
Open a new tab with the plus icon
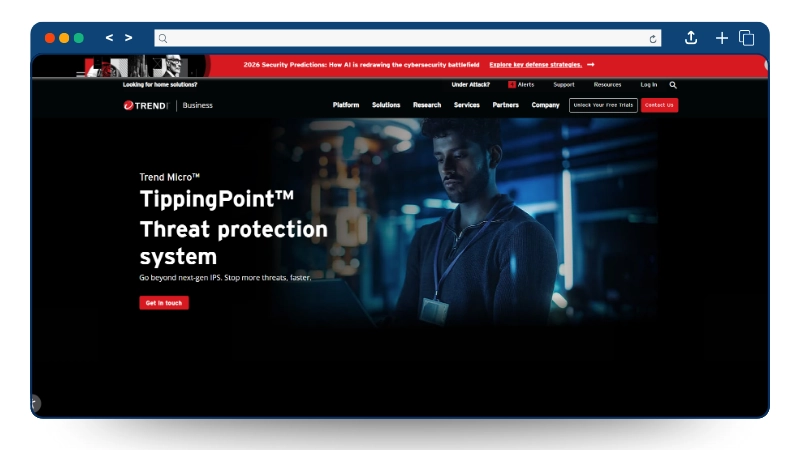[721, 38]
